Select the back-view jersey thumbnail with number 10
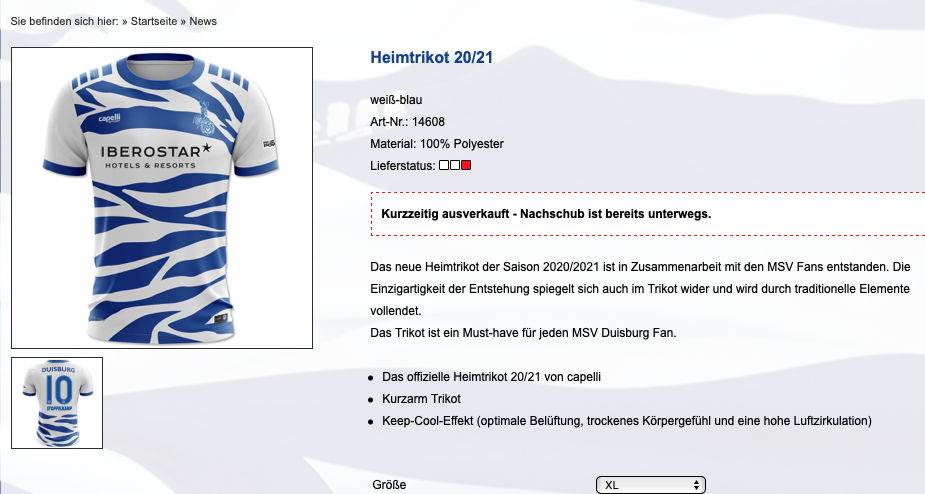Screen dimensions: 925x494 point(57,403)
